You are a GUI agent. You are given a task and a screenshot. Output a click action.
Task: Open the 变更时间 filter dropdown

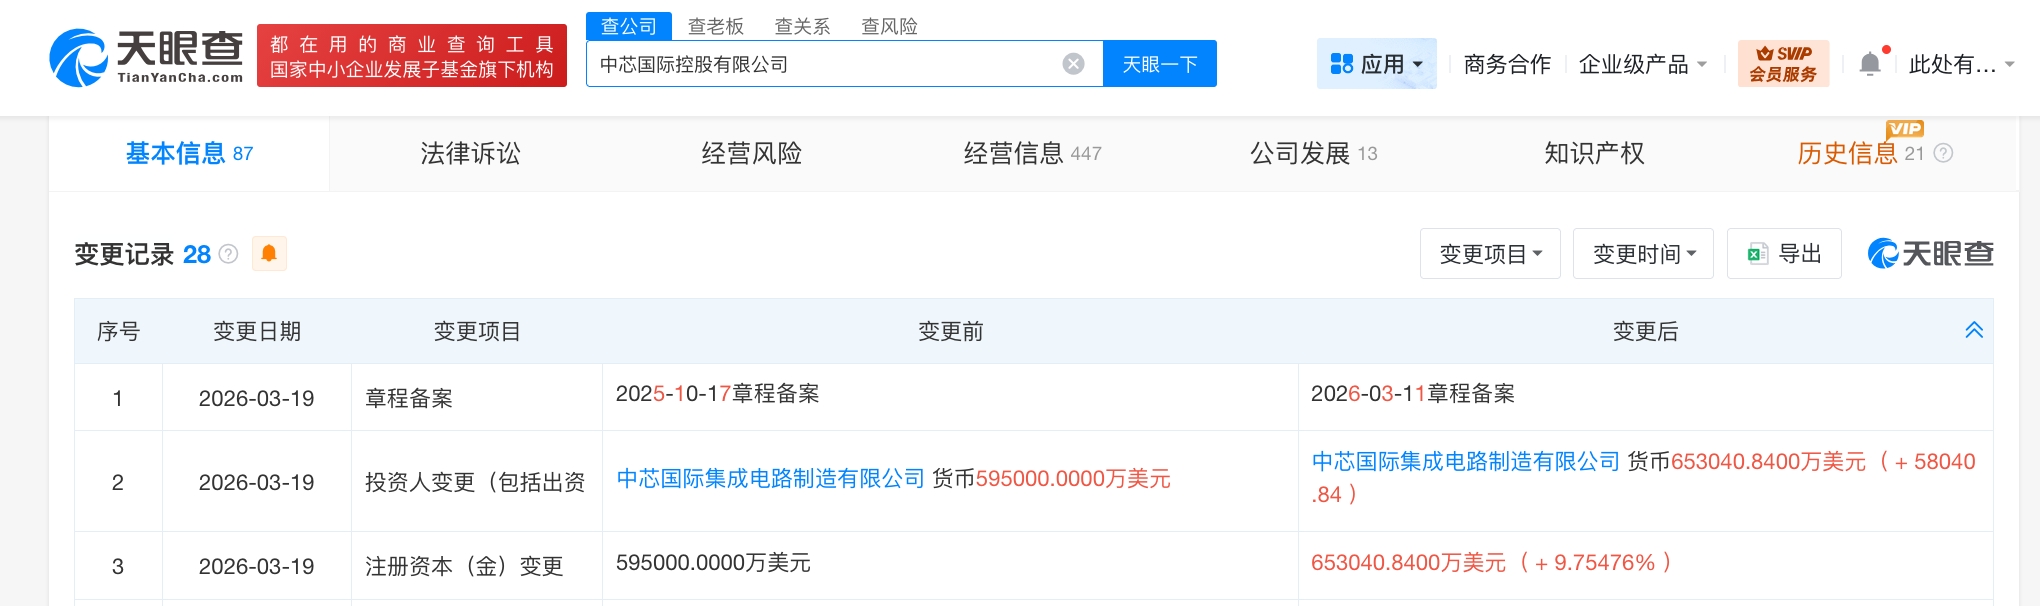(1643, 254)
